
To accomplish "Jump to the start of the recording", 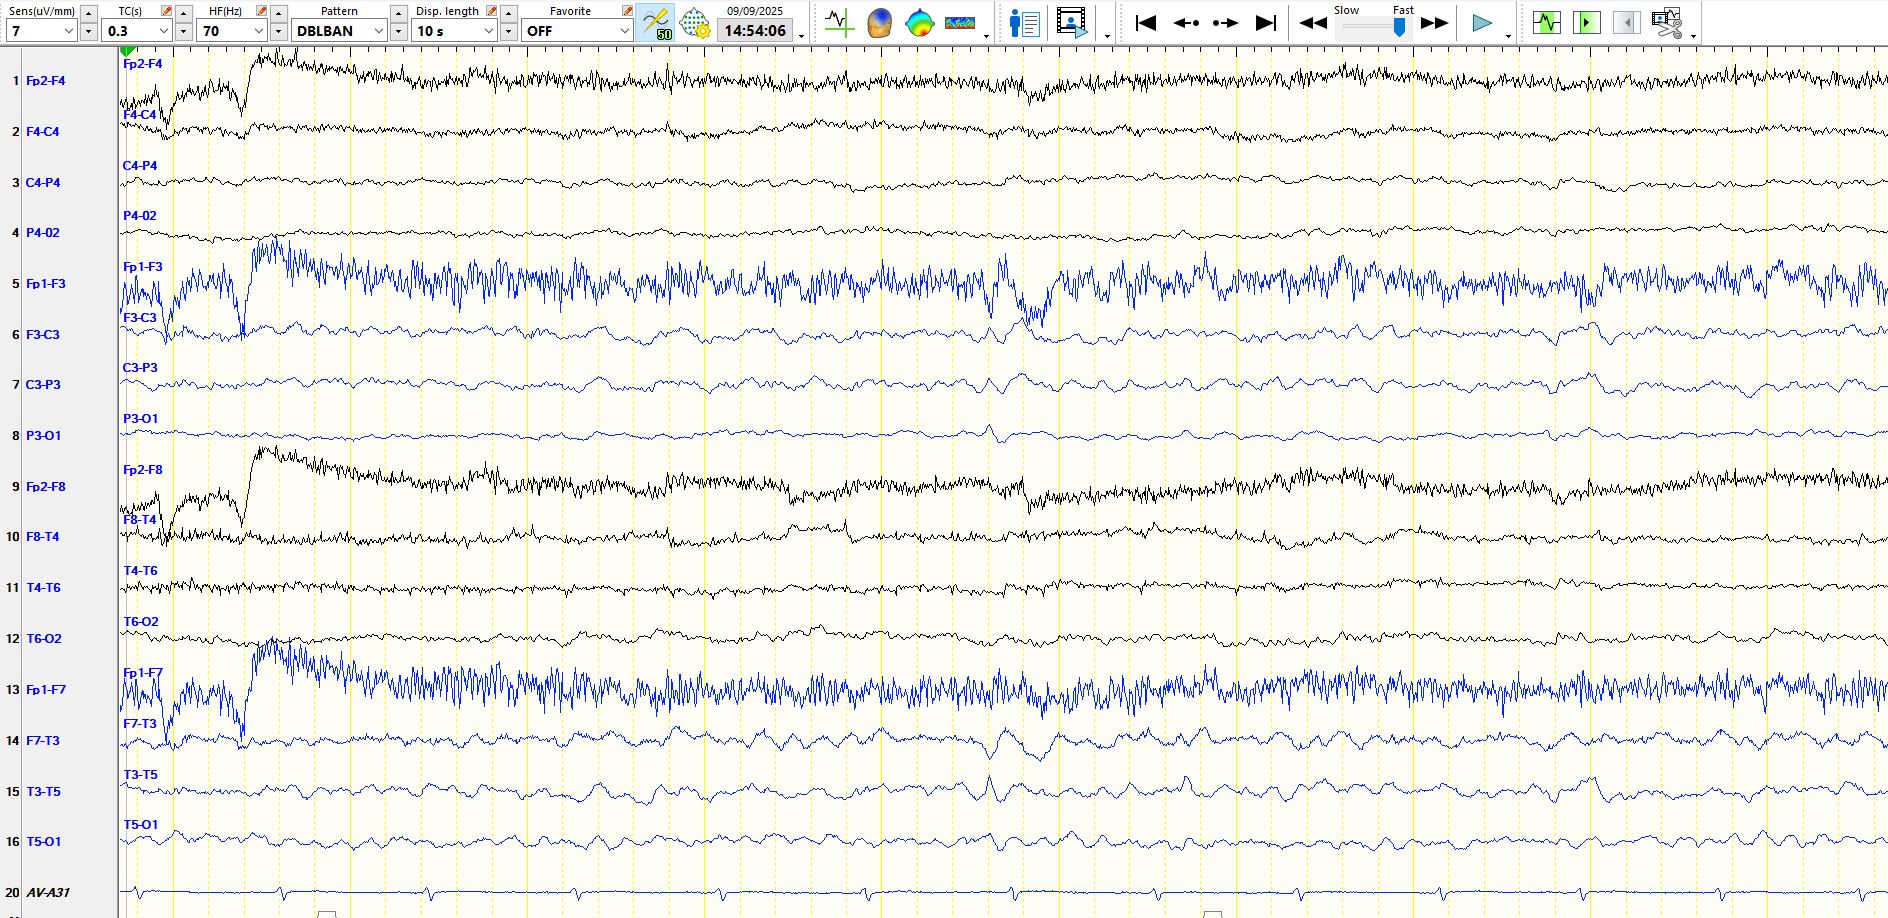I will click(1146, 22).
